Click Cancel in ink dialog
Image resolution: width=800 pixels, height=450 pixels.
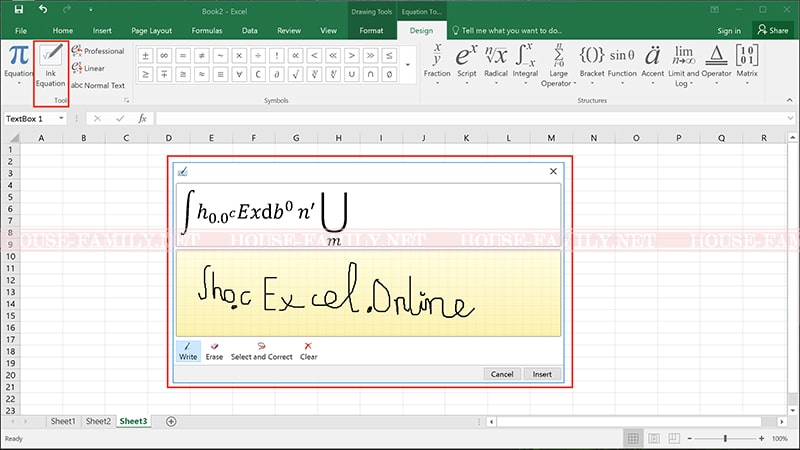coord(502,374)
